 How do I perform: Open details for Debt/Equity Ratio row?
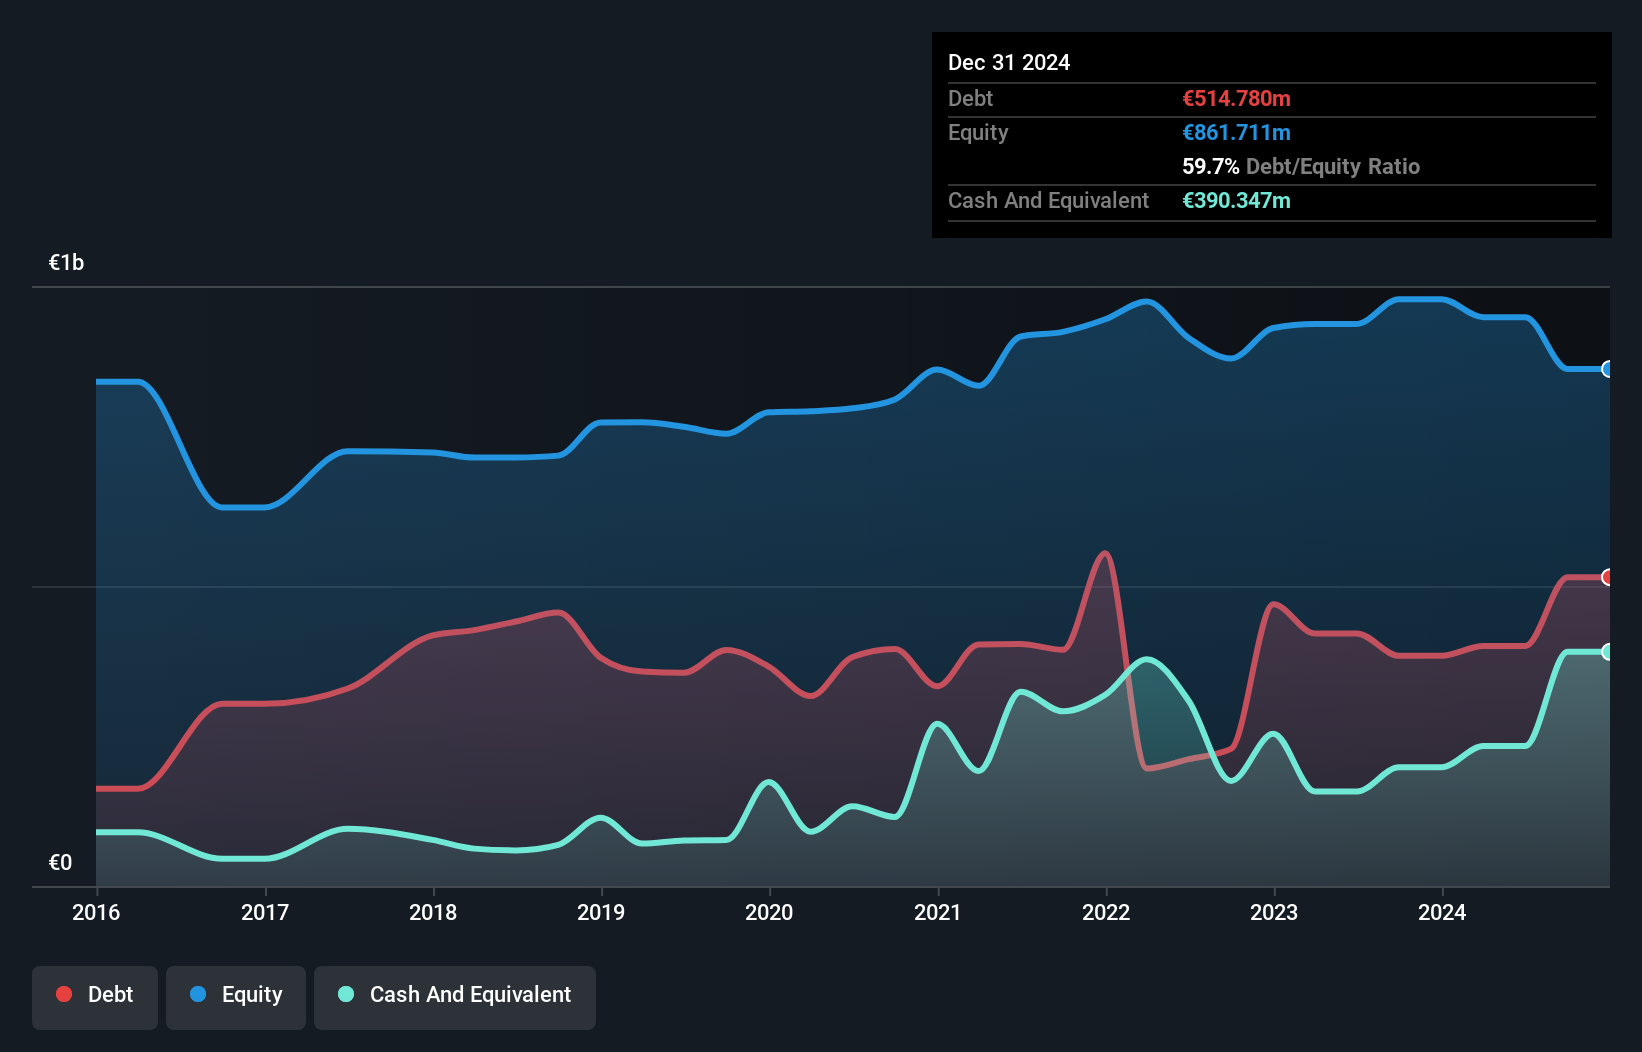tap(1301, 166)
